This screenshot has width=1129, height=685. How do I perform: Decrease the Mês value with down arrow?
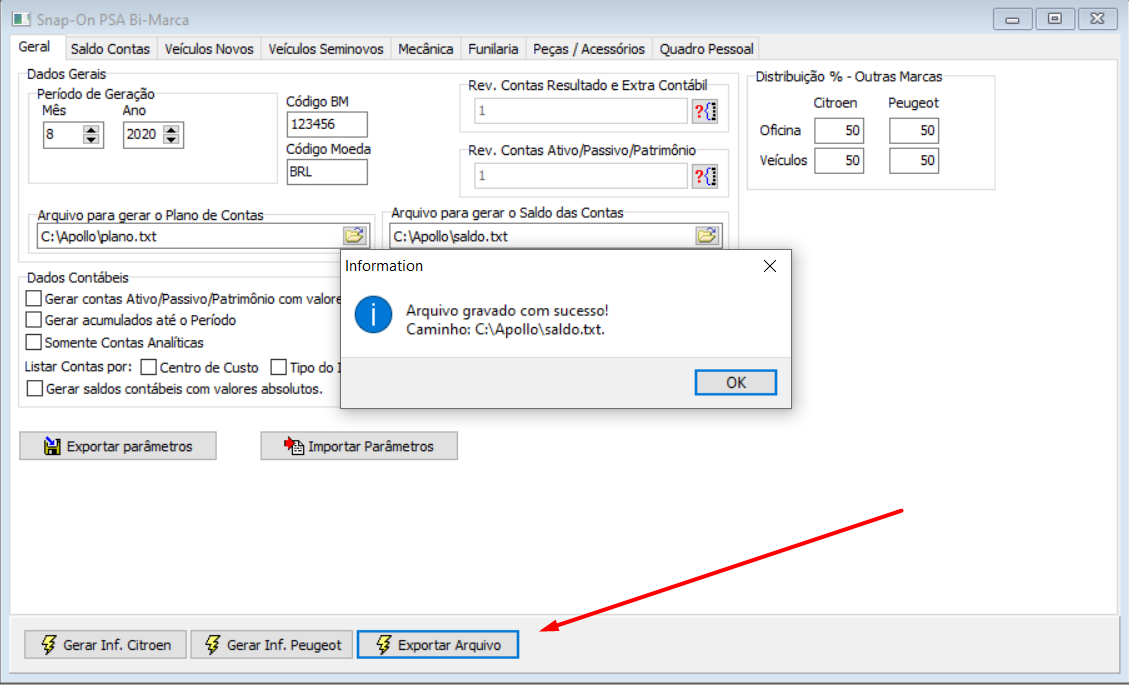tap(91, 140)
